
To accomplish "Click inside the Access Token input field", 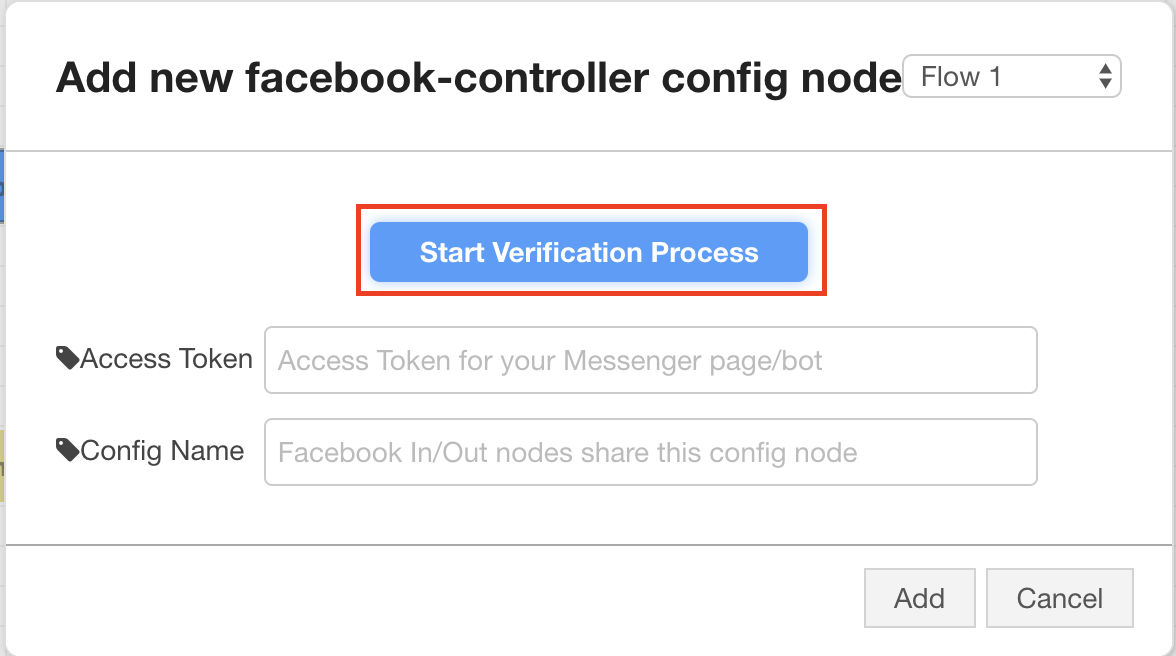I will click(650, 360).
